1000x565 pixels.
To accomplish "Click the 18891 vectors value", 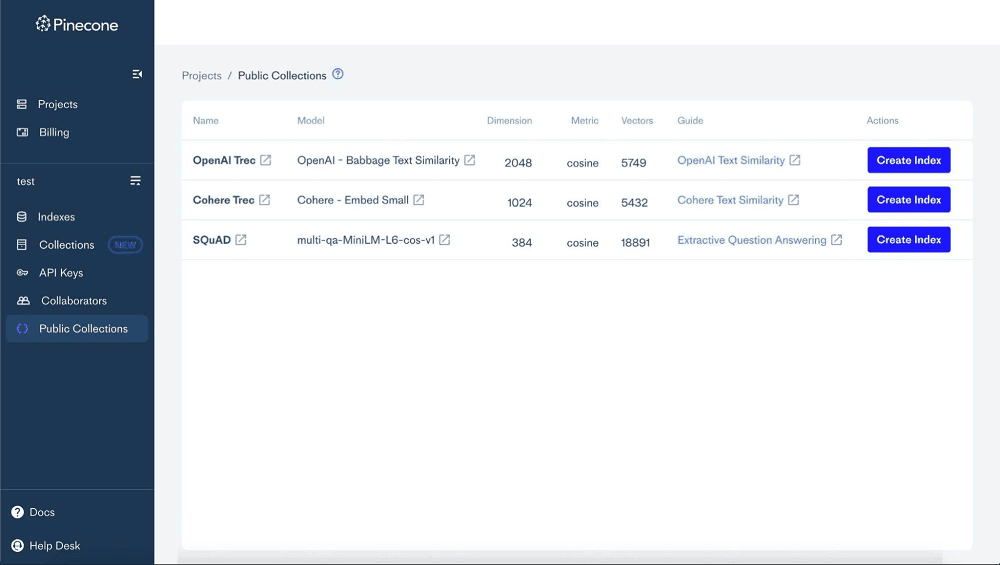I will click(x=636, y=242).
